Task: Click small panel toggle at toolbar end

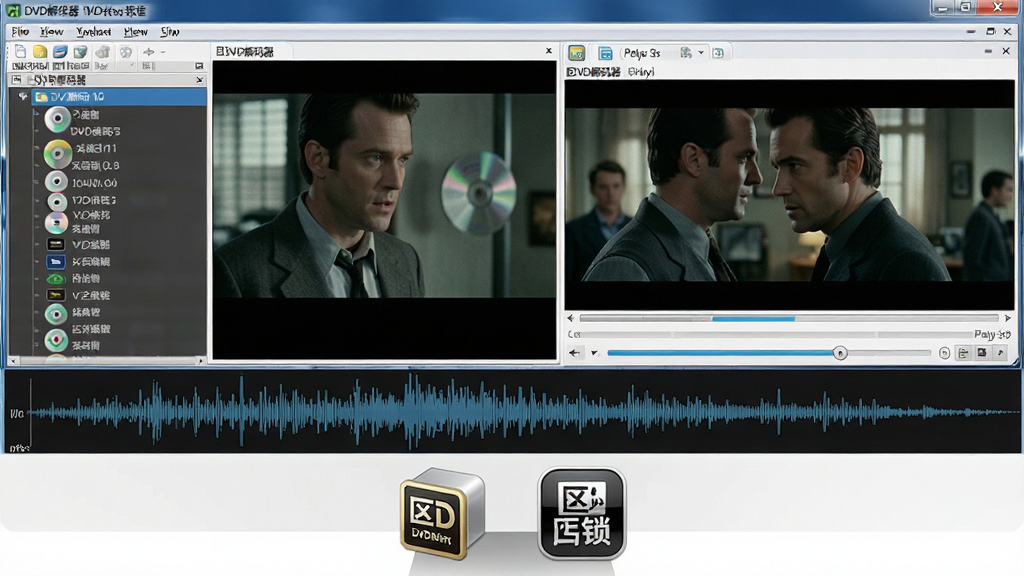Action: (x=199, y=66)
